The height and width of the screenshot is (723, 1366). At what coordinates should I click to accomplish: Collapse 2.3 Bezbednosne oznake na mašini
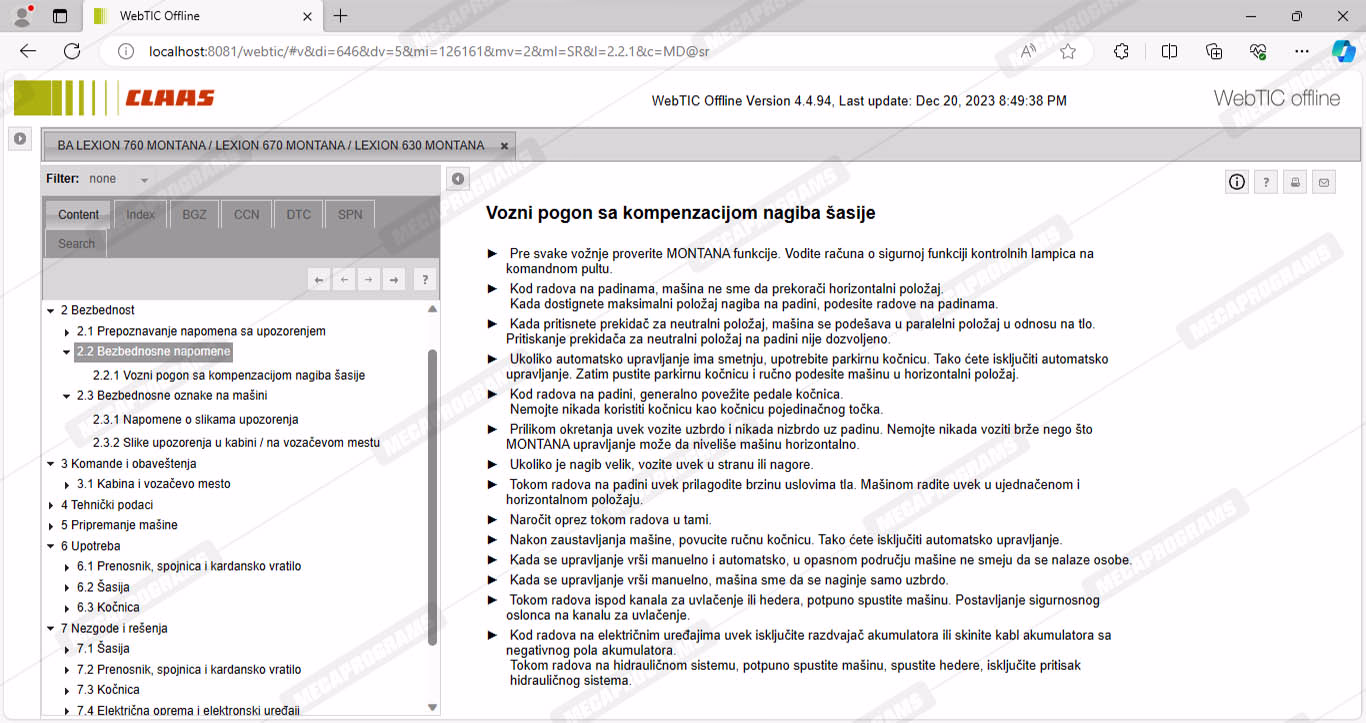click(67, 396)
